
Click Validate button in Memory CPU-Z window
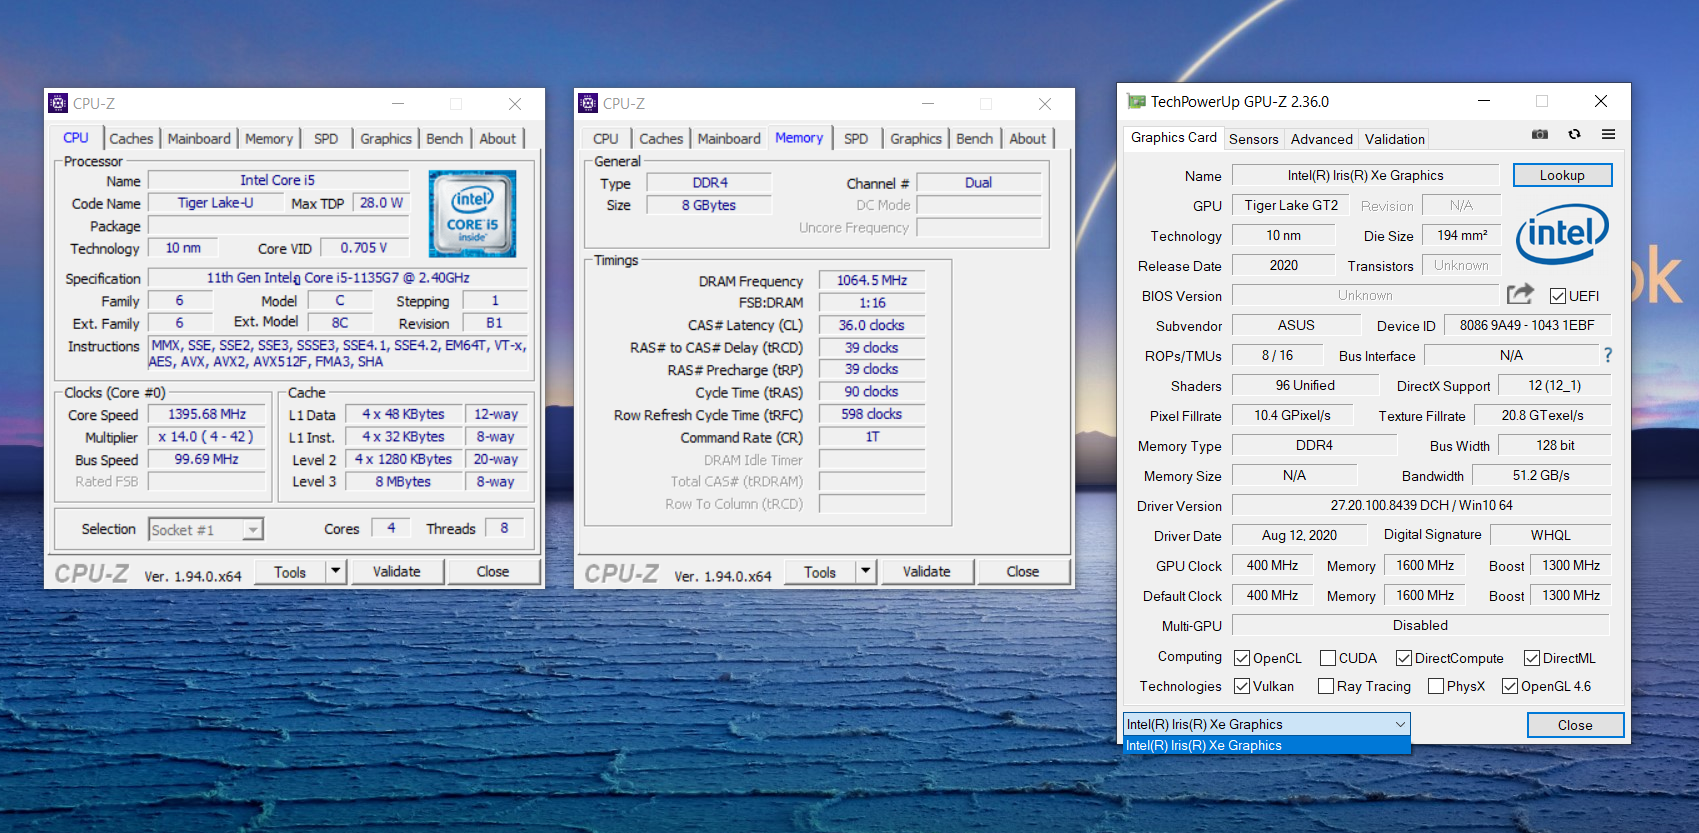(927, 572)
